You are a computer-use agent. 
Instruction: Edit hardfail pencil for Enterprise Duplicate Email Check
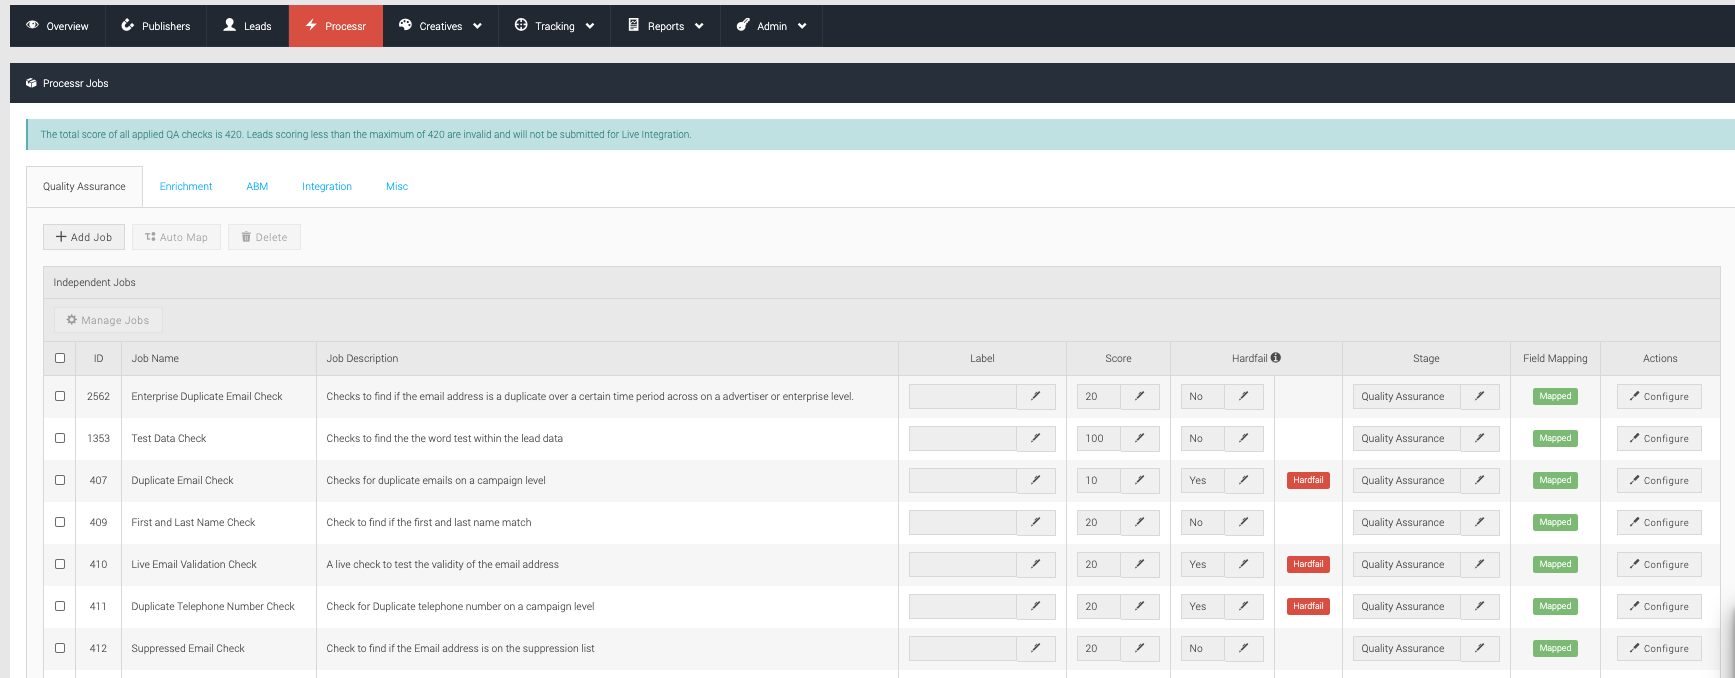pos(1244,397)
